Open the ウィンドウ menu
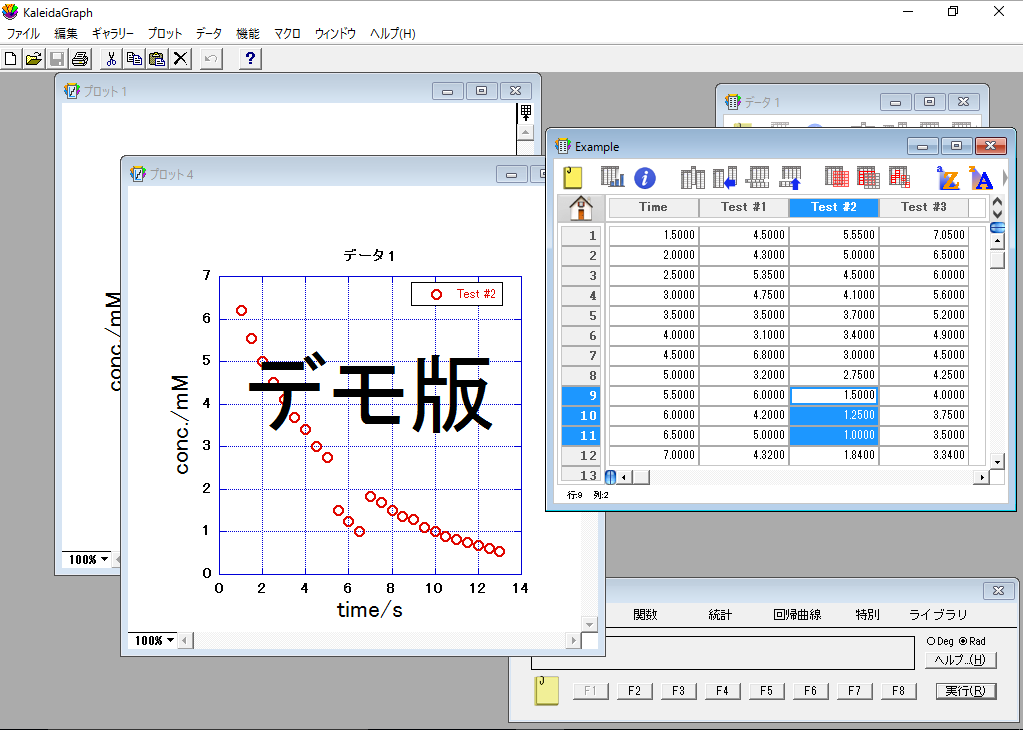Image resolution: width=1023 pixels, height=730 pixels. tap(335, 33)
